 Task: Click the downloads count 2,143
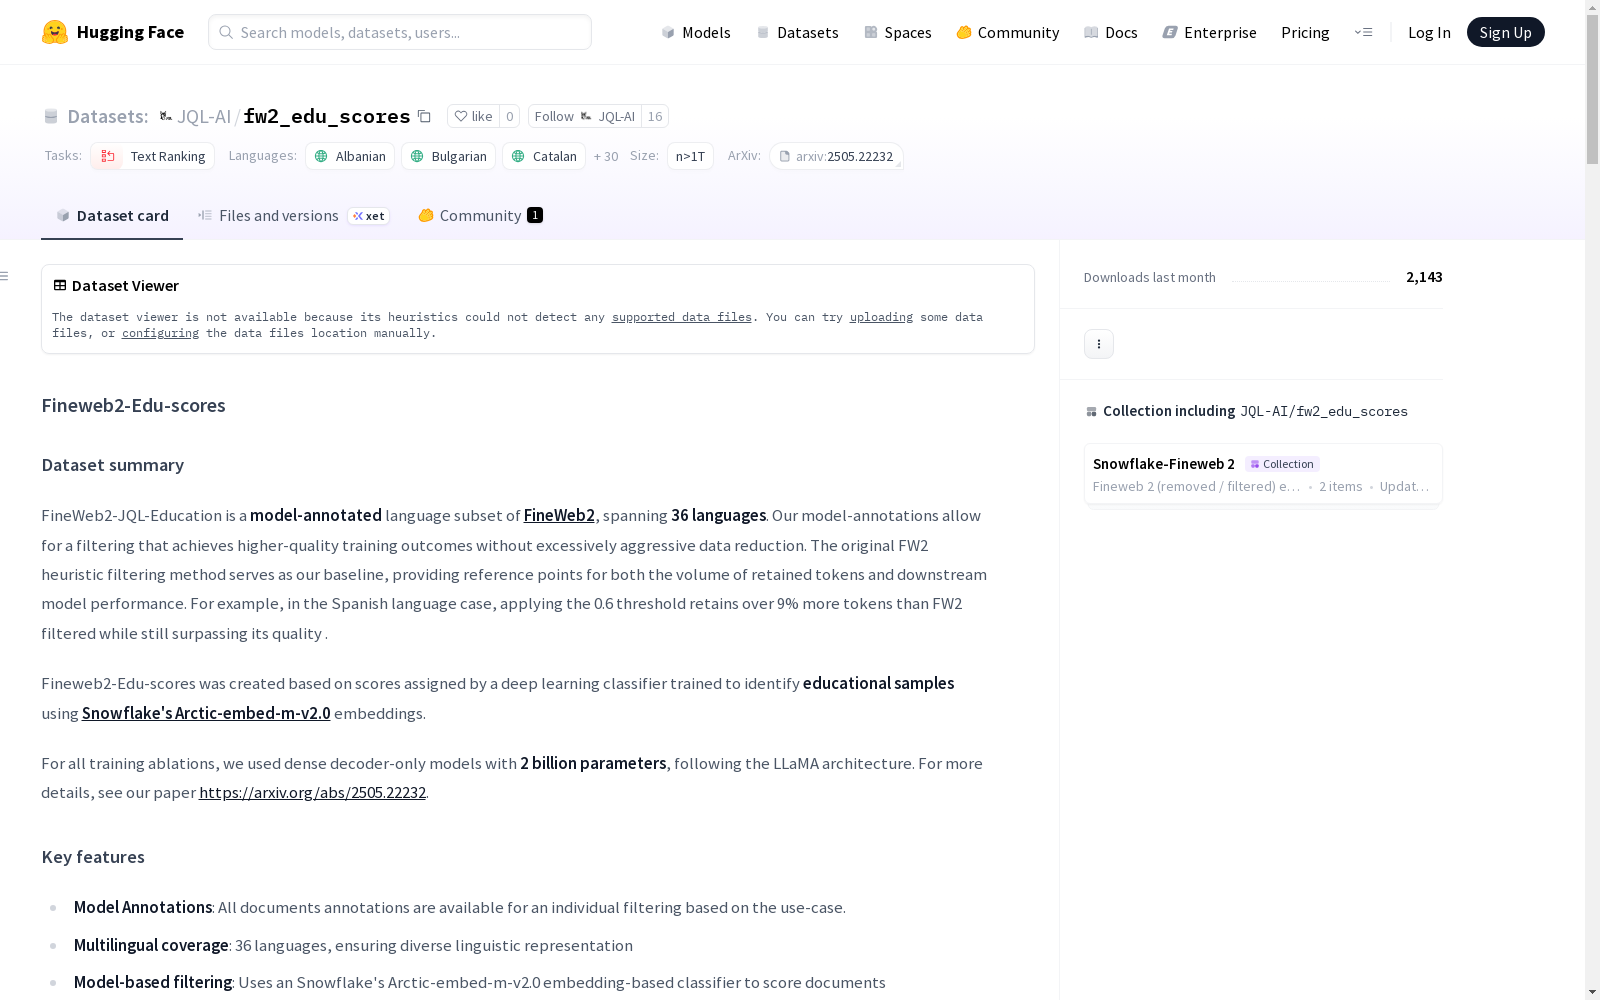(x=1424, y=277)
